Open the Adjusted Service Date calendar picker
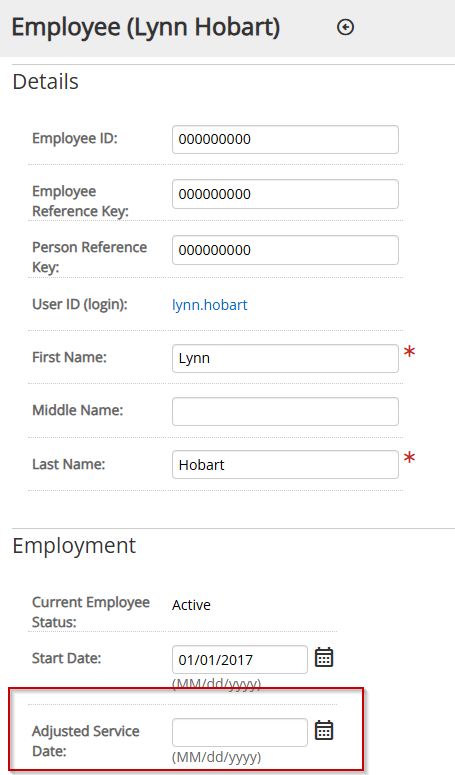 pyautogui.click(x=324, y=731)
